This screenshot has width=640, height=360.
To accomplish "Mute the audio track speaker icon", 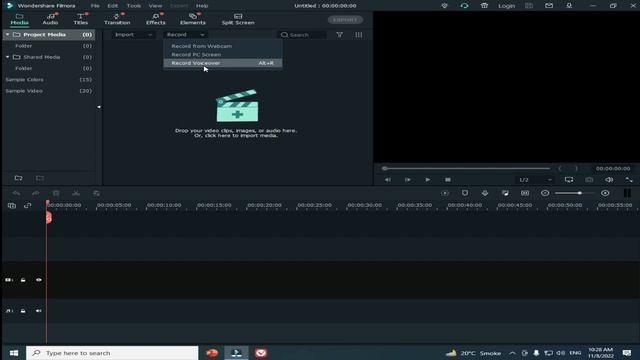I will (x=39, y=311).
